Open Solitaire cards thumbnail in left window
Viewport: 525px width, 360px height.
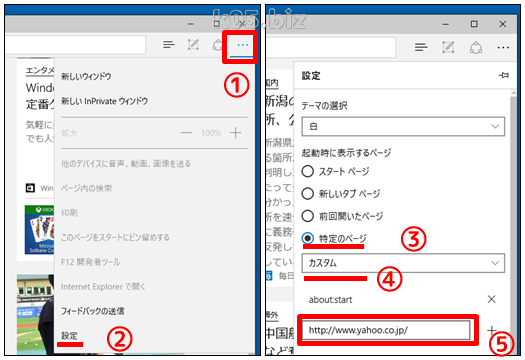point(40,229)
